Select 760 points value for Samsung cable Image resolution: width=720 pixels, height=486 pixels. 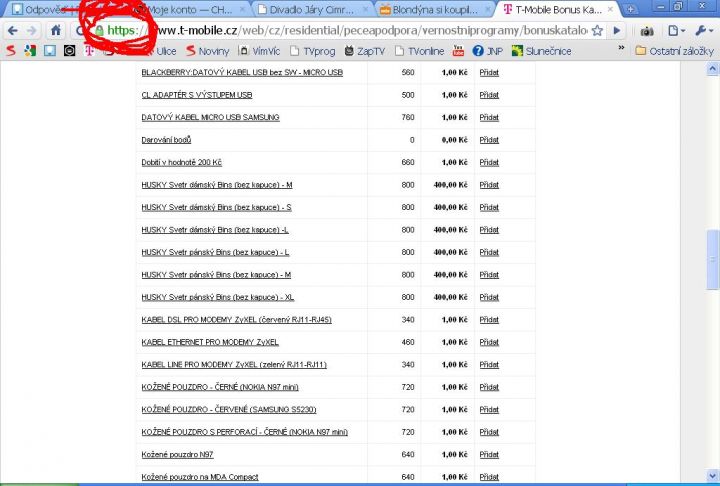tap(408, 118)
